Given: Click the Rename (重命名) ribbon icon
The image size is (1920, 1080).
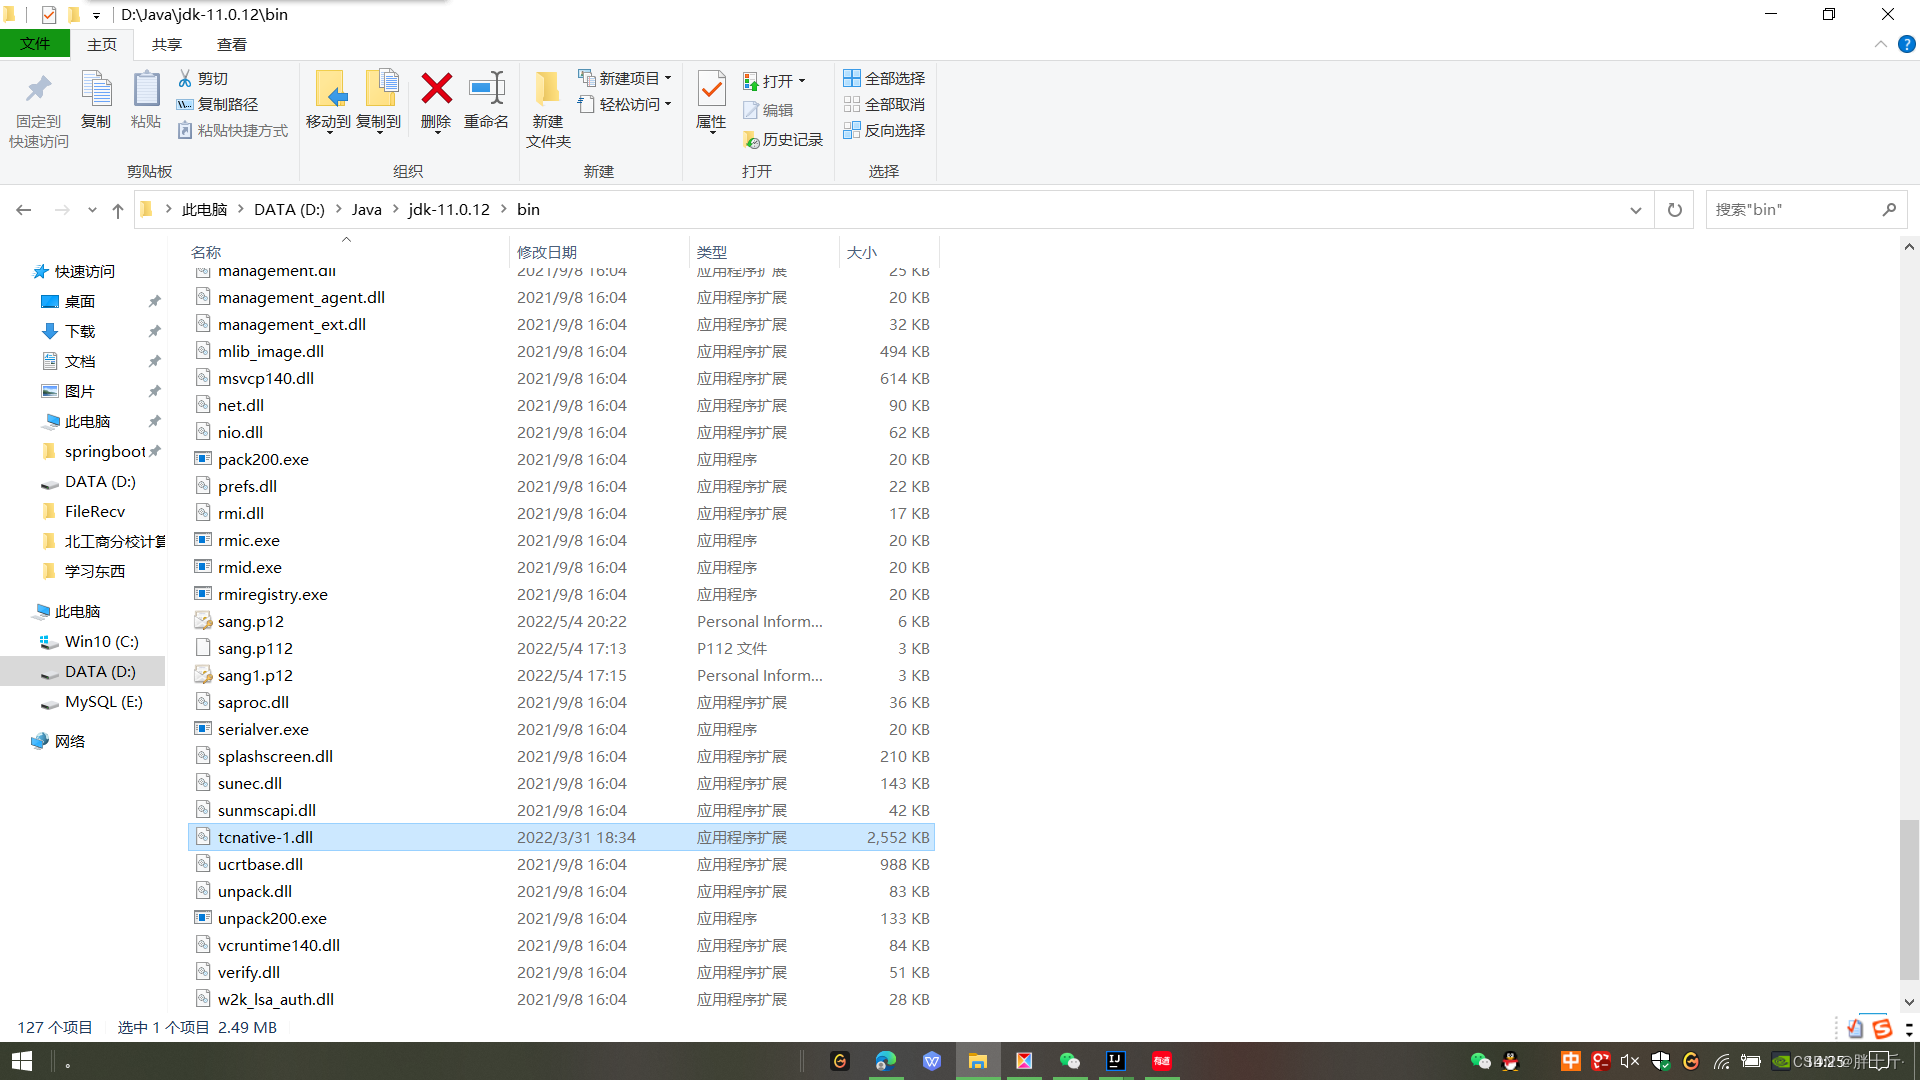Looking at the screenshot, I should [x=486, y=90].
